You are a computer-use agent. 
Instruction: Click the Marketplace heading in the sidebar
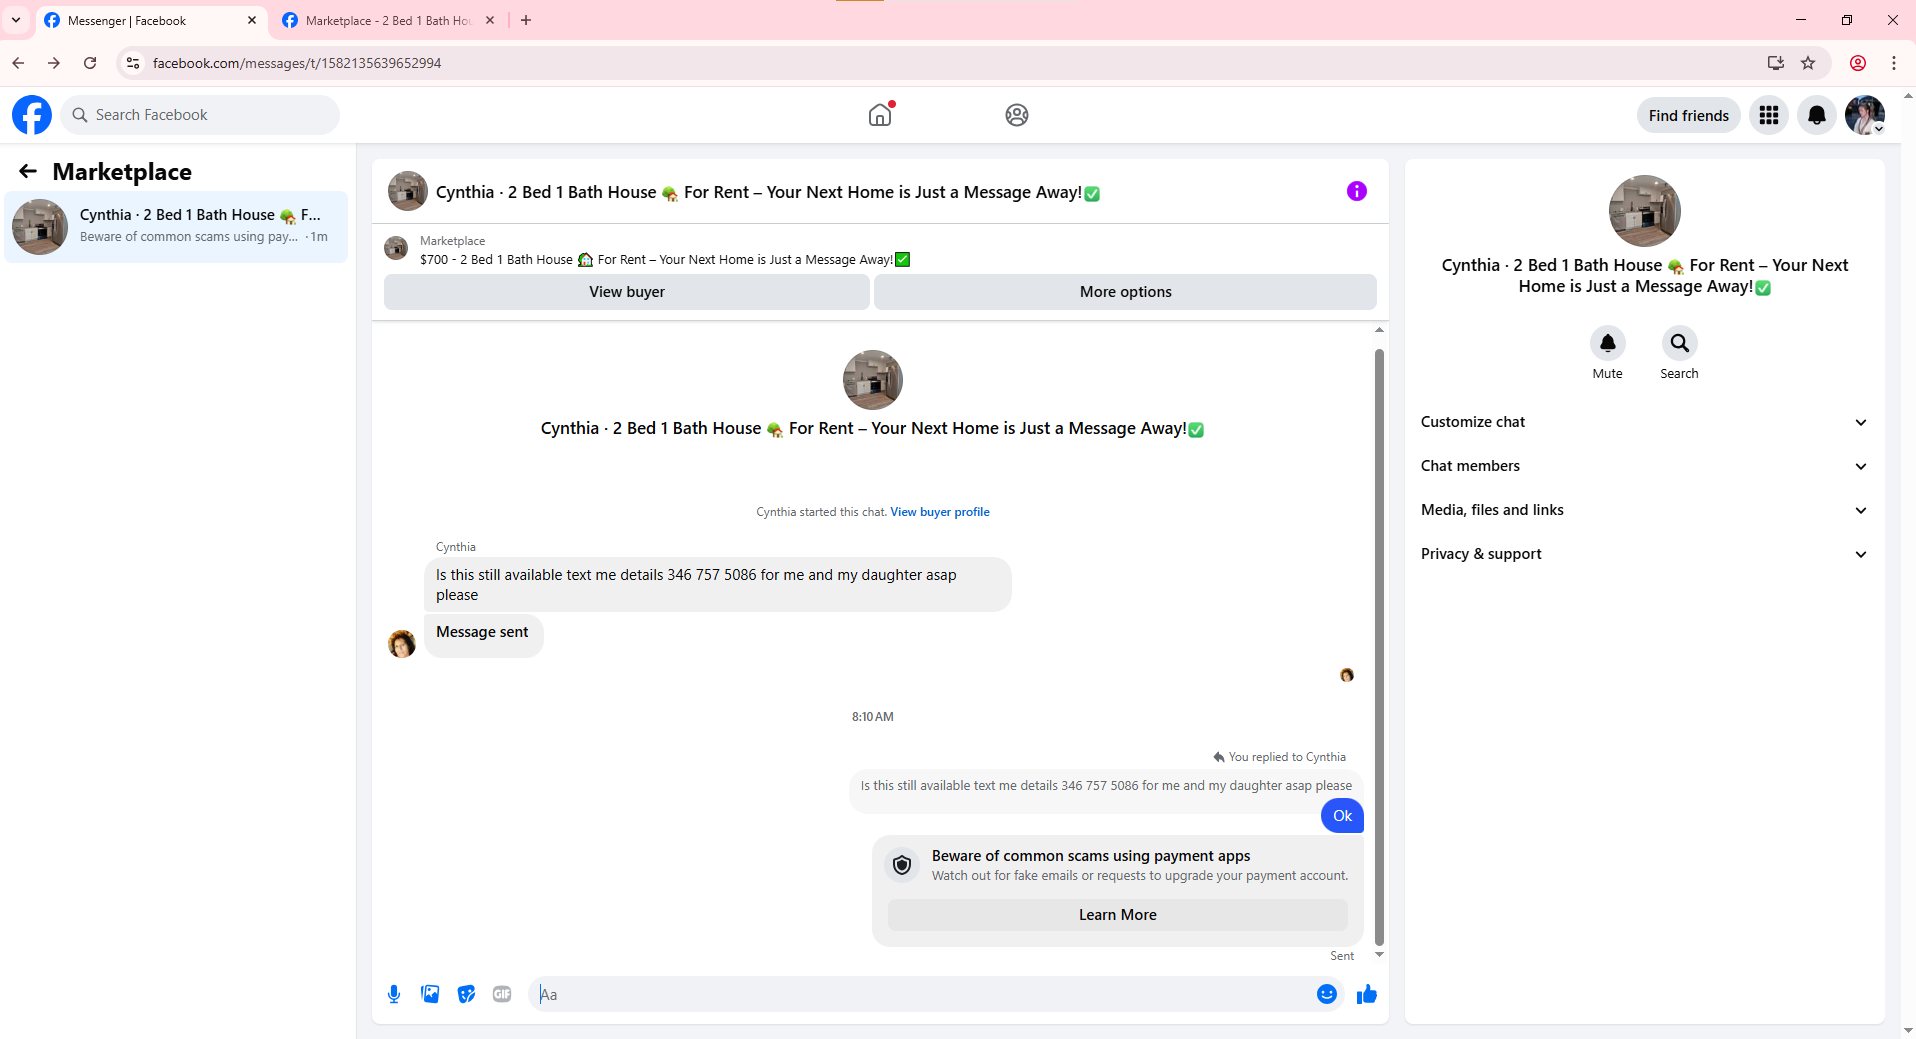pyautogui.click(x=122, y=172)
